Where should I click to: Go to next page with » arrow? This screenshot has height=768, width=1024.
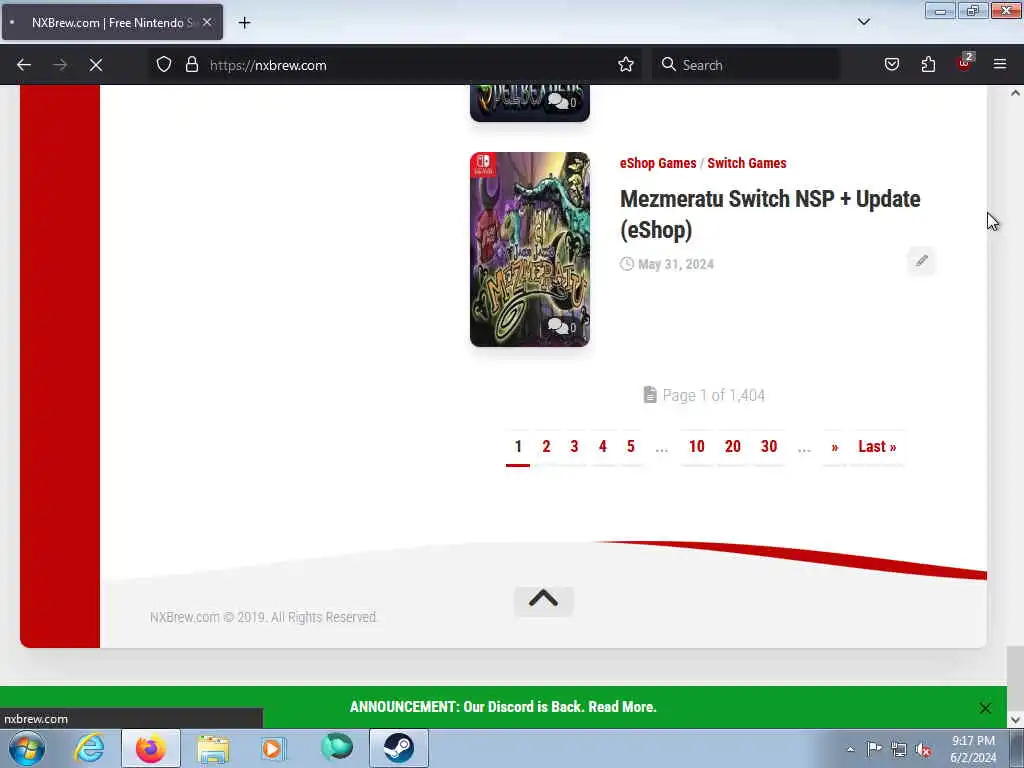835,447
